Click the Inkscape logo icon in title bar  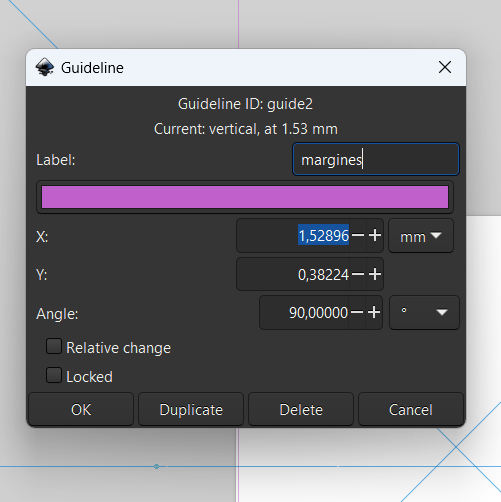pos(45,67)
